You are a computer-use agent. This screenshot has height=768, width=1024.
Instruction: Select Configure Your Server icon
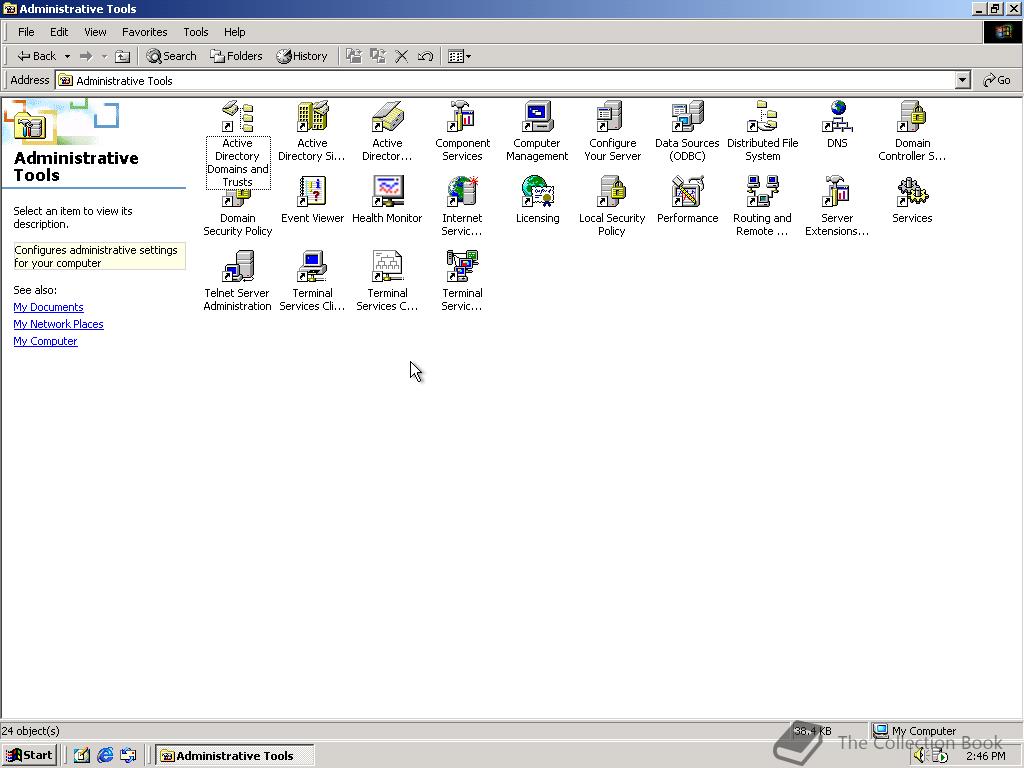click(x=612, y=116)
